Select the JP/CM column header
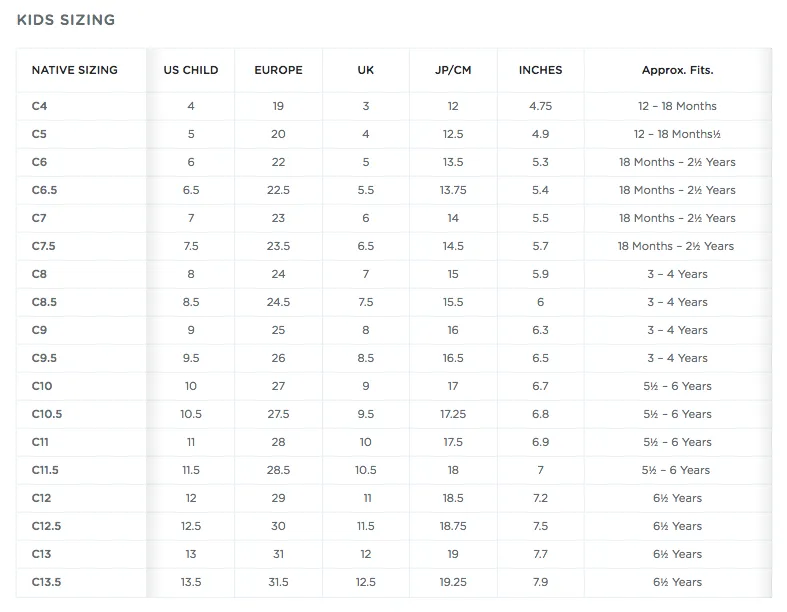The width and height of the screenshot is (787, 612). pyautogui.click(x=453, y=70)
